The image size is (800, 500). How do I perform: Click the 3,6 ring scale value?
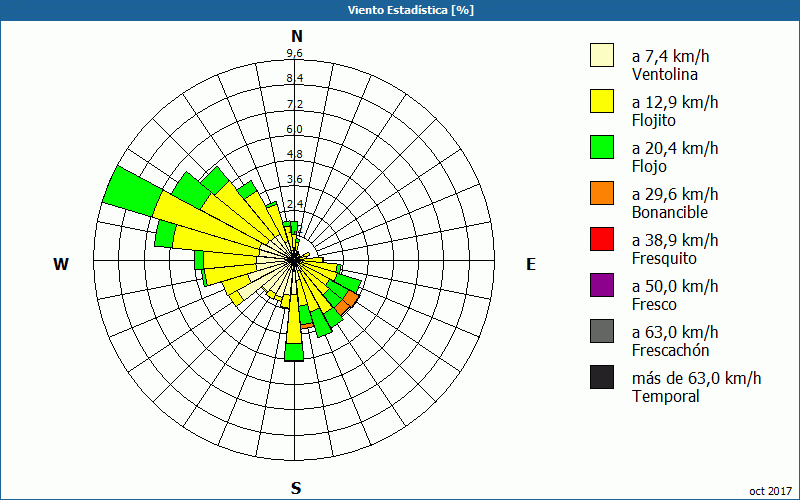click(x=294, y=179)
